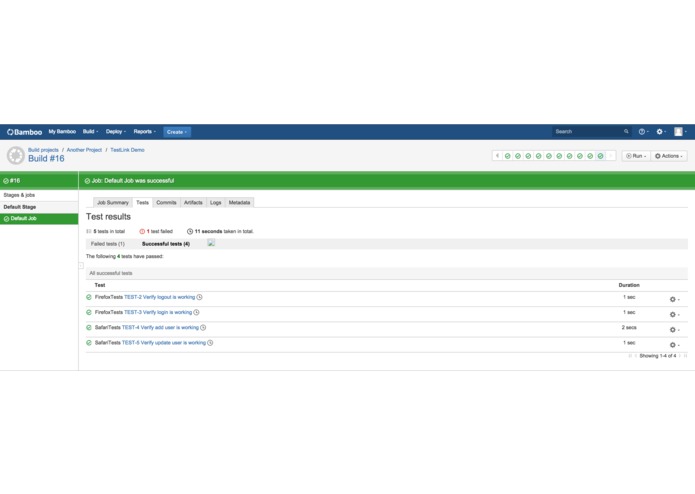
Task: Switch to the Logs tab
Action: tap(215, 202)
